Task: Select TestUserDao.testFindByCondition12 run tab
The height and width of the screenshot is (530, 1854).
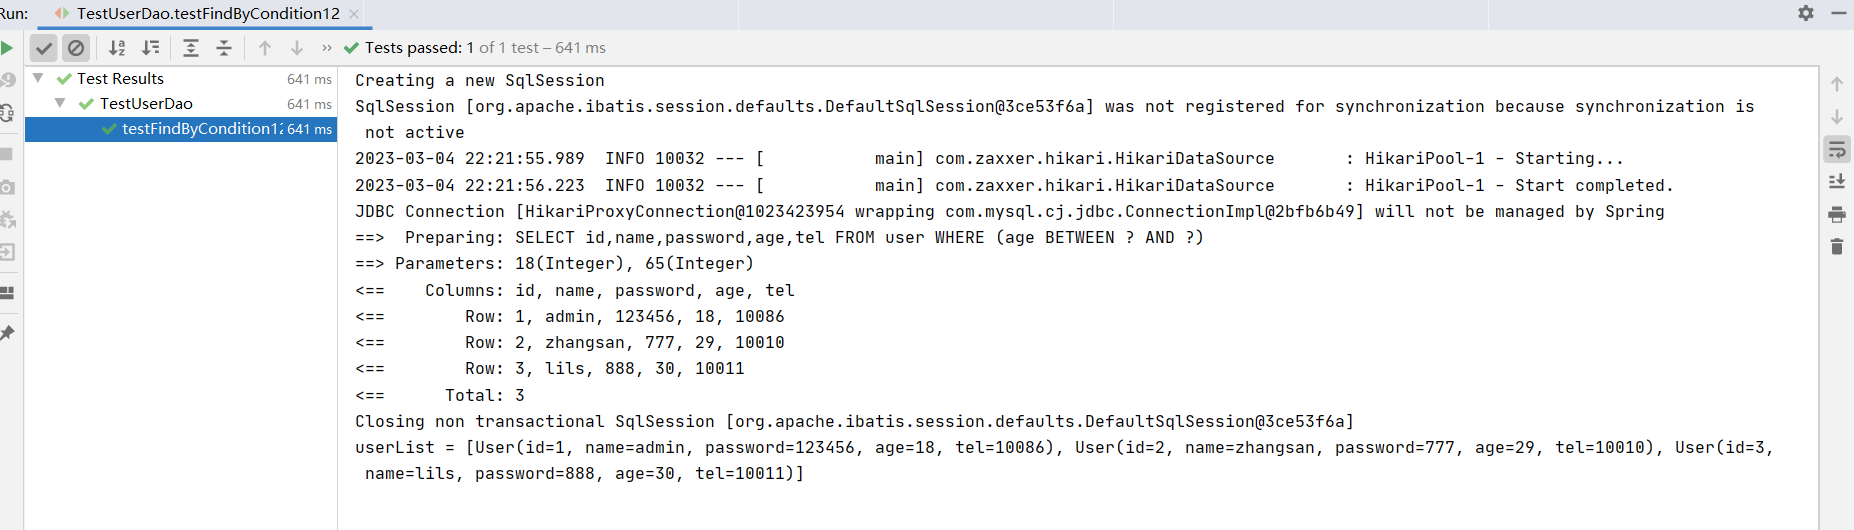Action: [x=208, y=14]
